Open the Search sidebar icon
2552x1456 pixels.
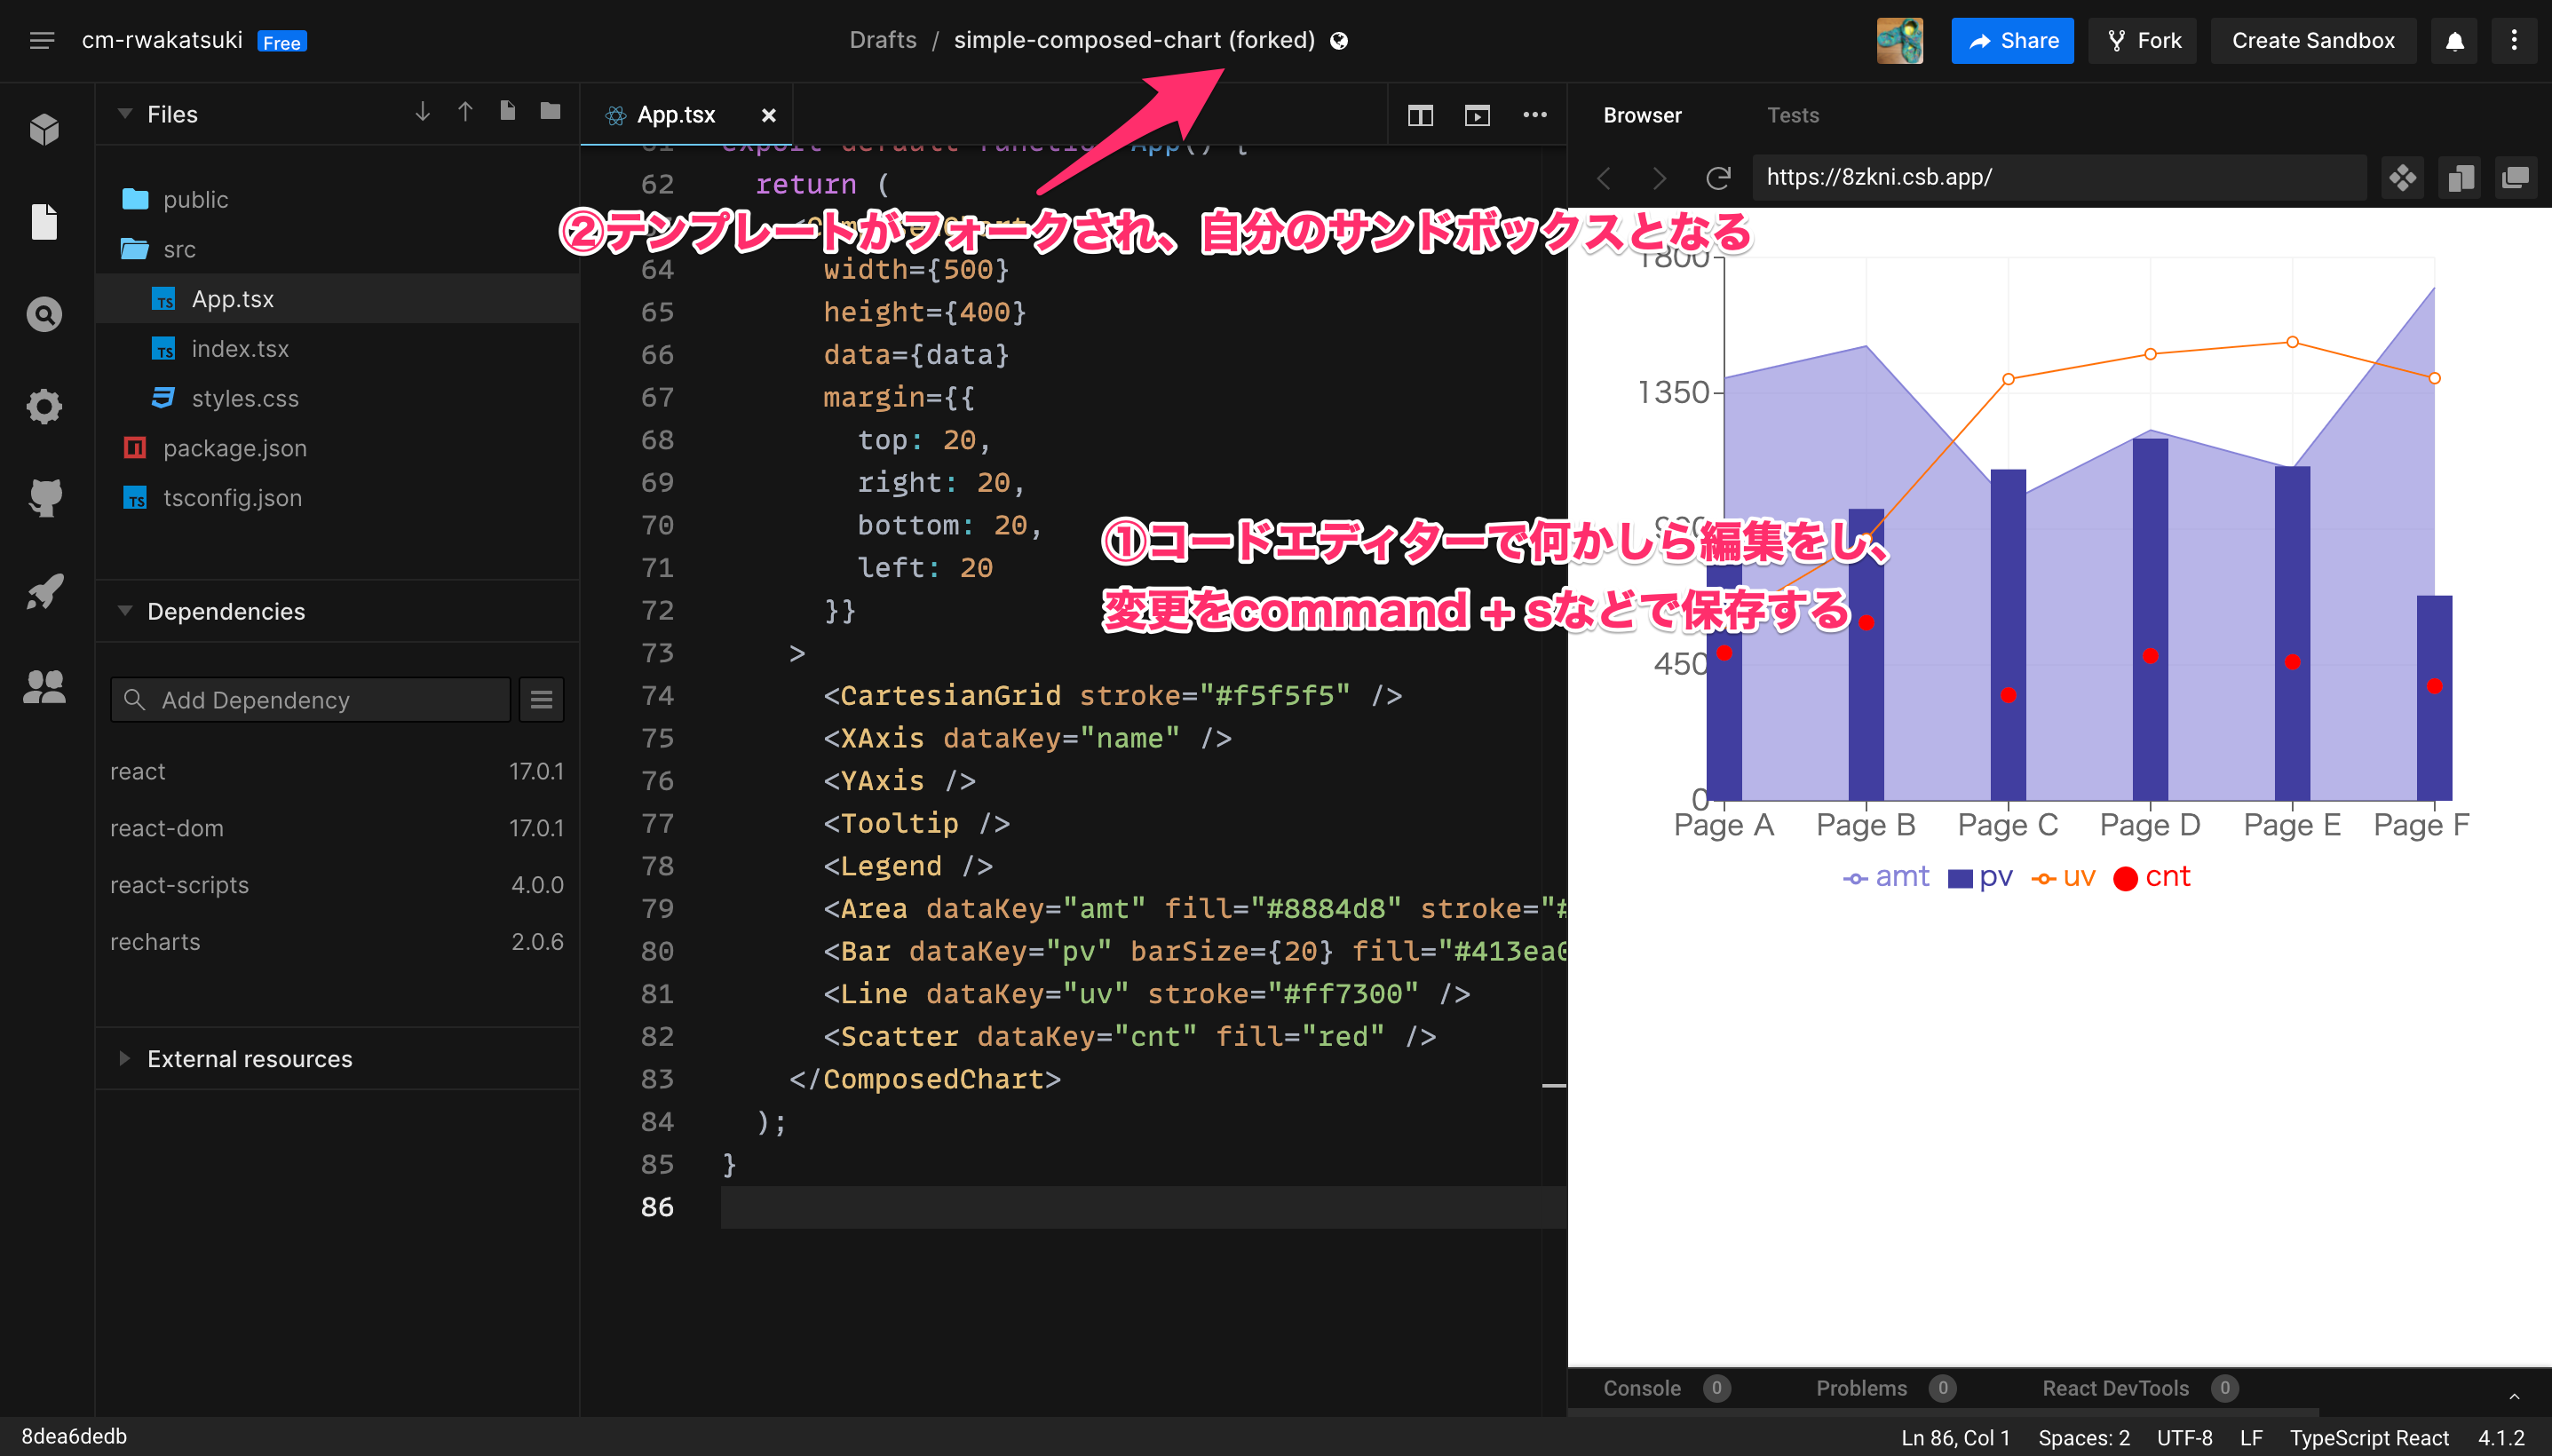point(44,315)
